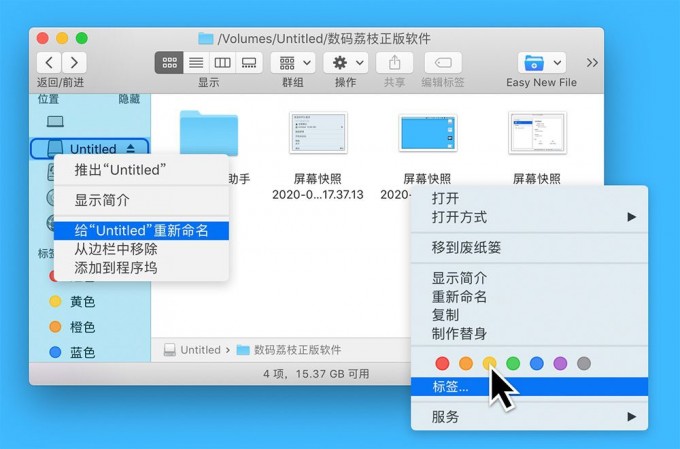The width and height of the screenshot is (680, 449).
Task: Select the blue 蓝色 tag in sidebar
Action: click(72, 352)
